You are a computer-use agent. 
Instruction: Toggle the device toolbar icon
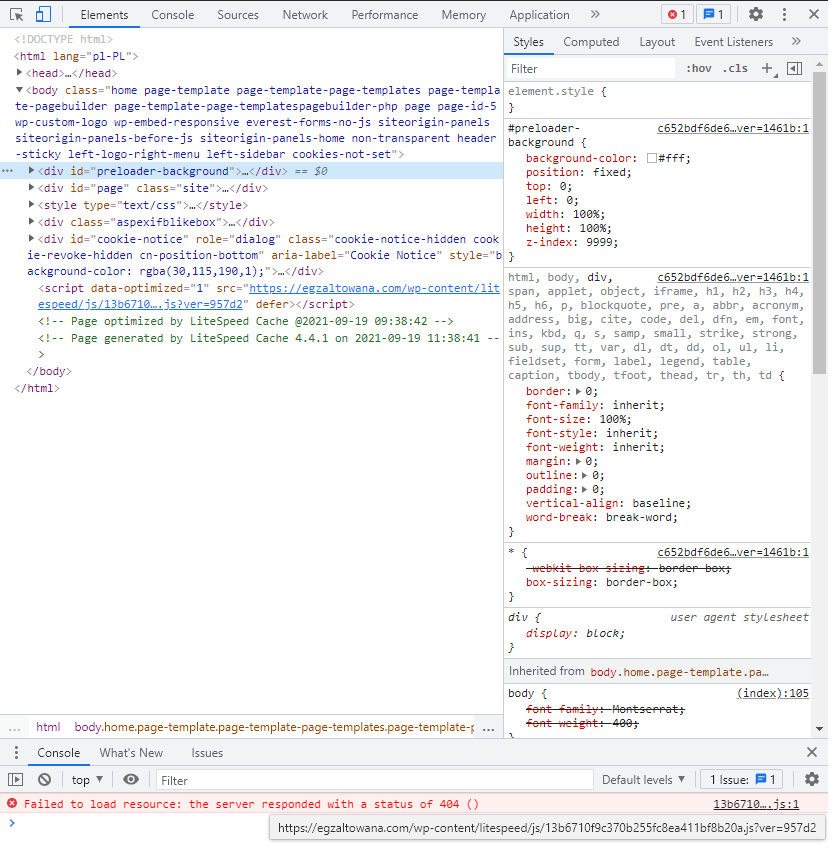43,14
